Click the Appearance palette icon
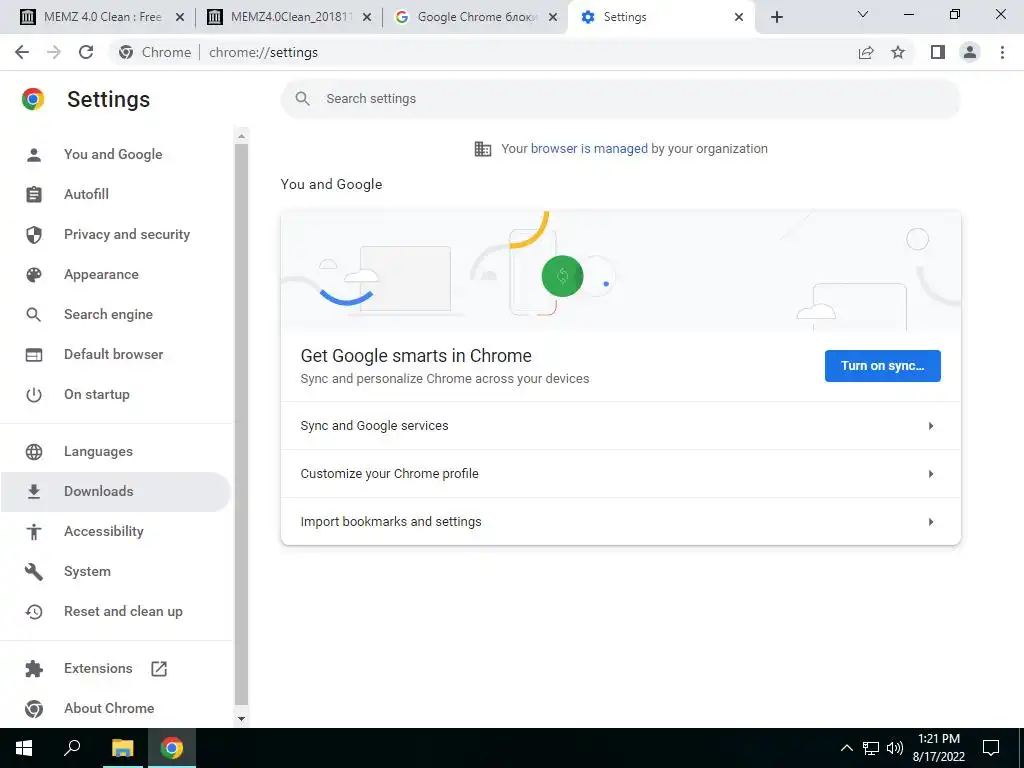1024x768 pixels. [x=34, y=275]
